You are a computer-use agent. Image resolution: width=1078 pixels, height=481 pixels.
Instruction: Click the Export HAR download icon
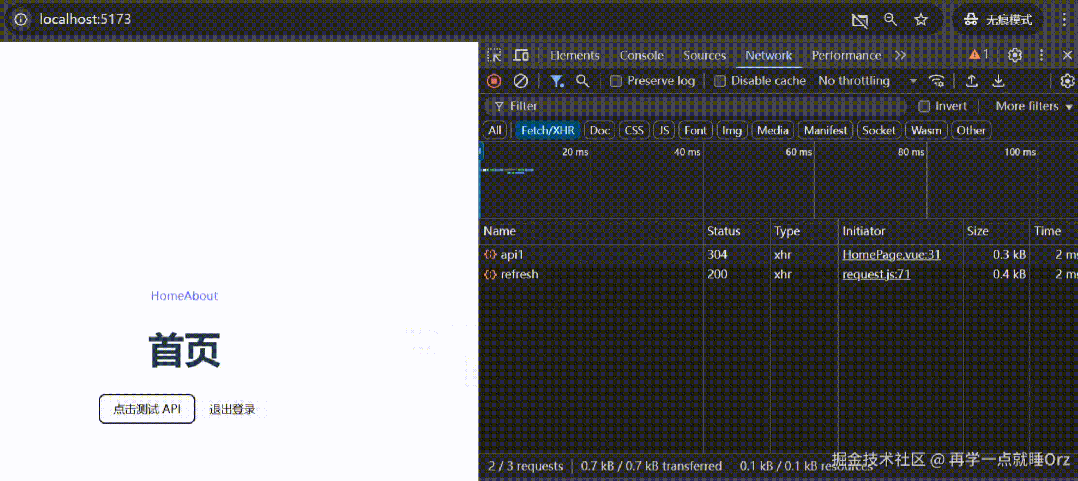point(998,81)
